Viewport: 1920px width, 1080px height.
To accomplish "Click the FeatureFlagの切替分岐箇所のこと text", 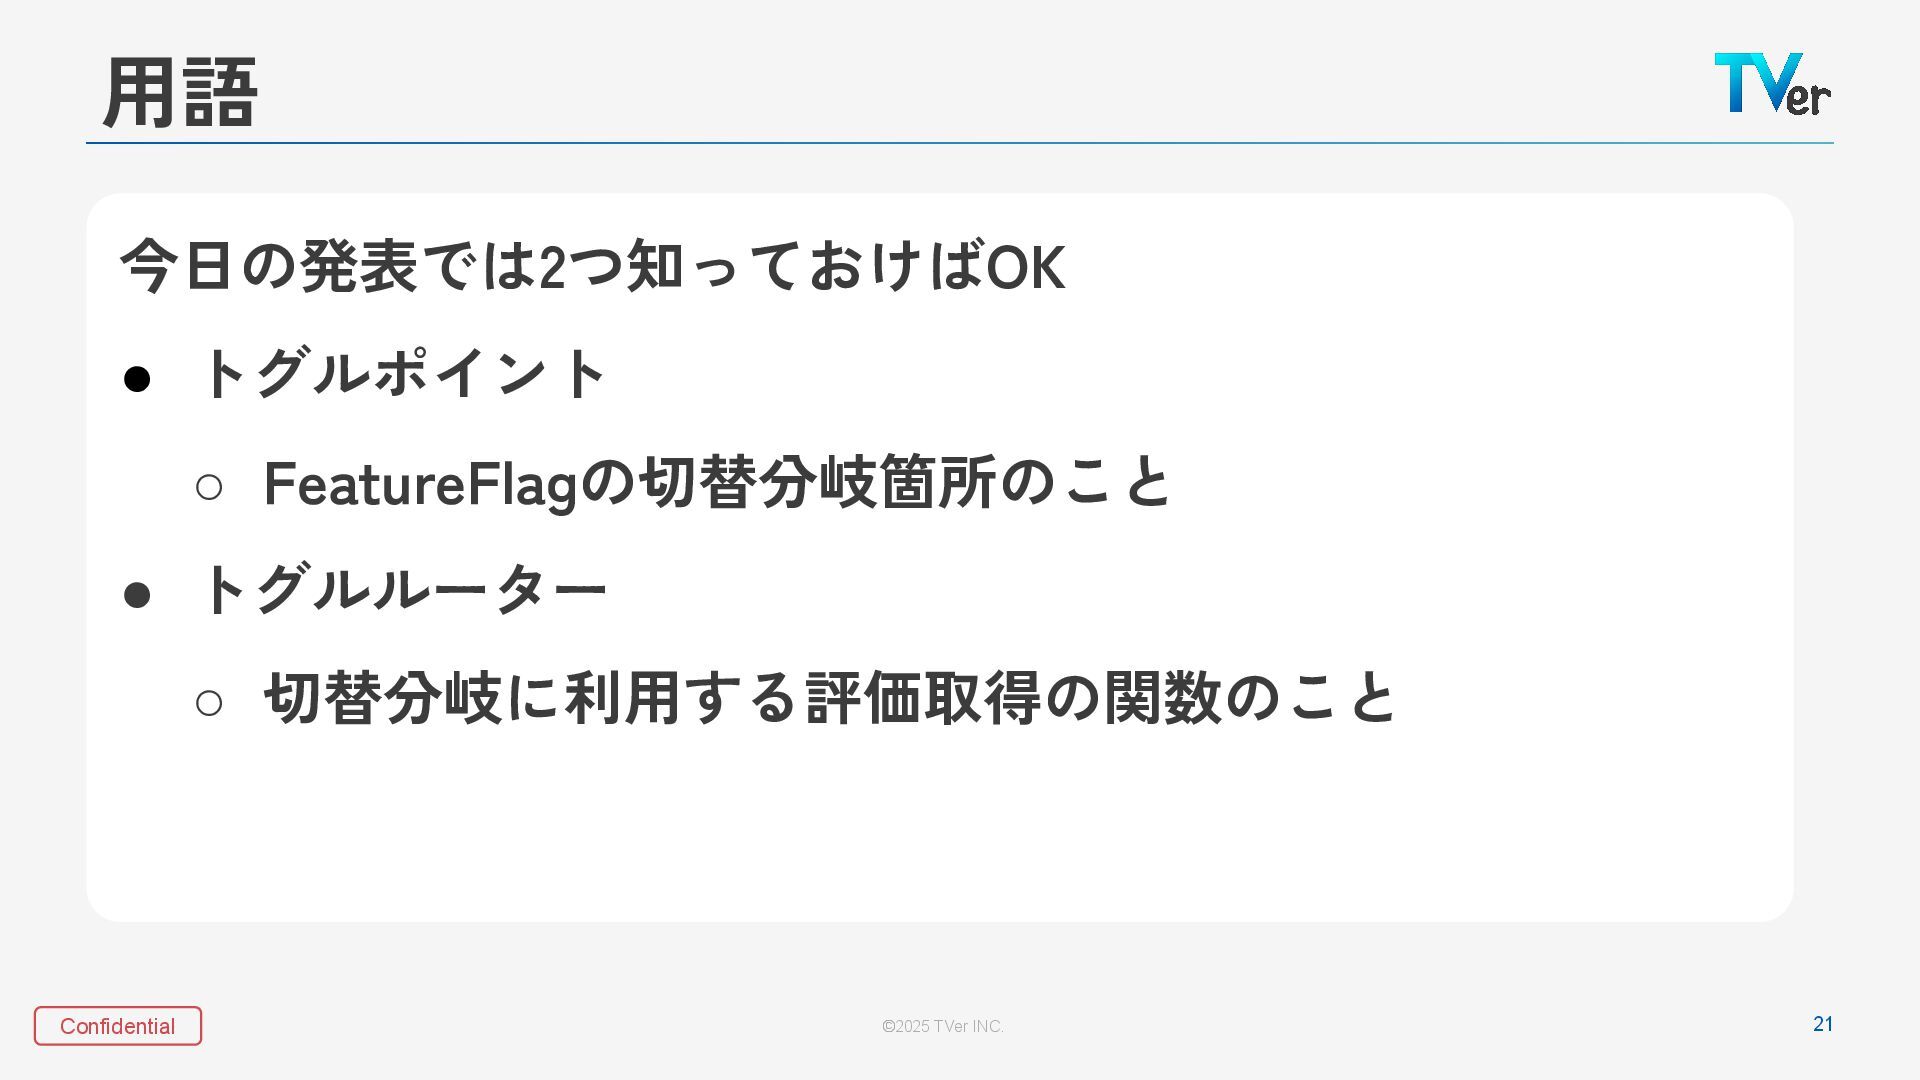I will [716, 483].
